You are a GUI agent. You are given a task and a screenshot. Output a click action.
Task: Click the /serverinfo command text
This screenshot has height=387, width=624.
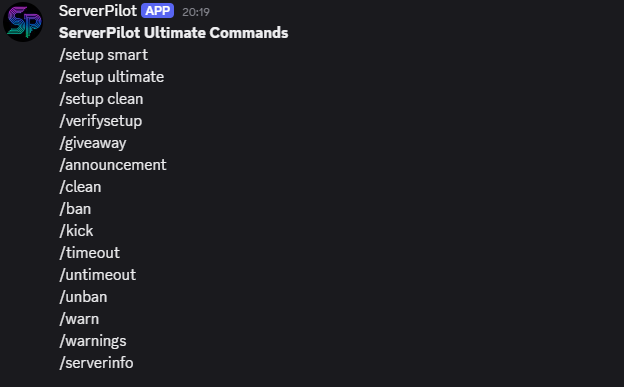[96, 363]
